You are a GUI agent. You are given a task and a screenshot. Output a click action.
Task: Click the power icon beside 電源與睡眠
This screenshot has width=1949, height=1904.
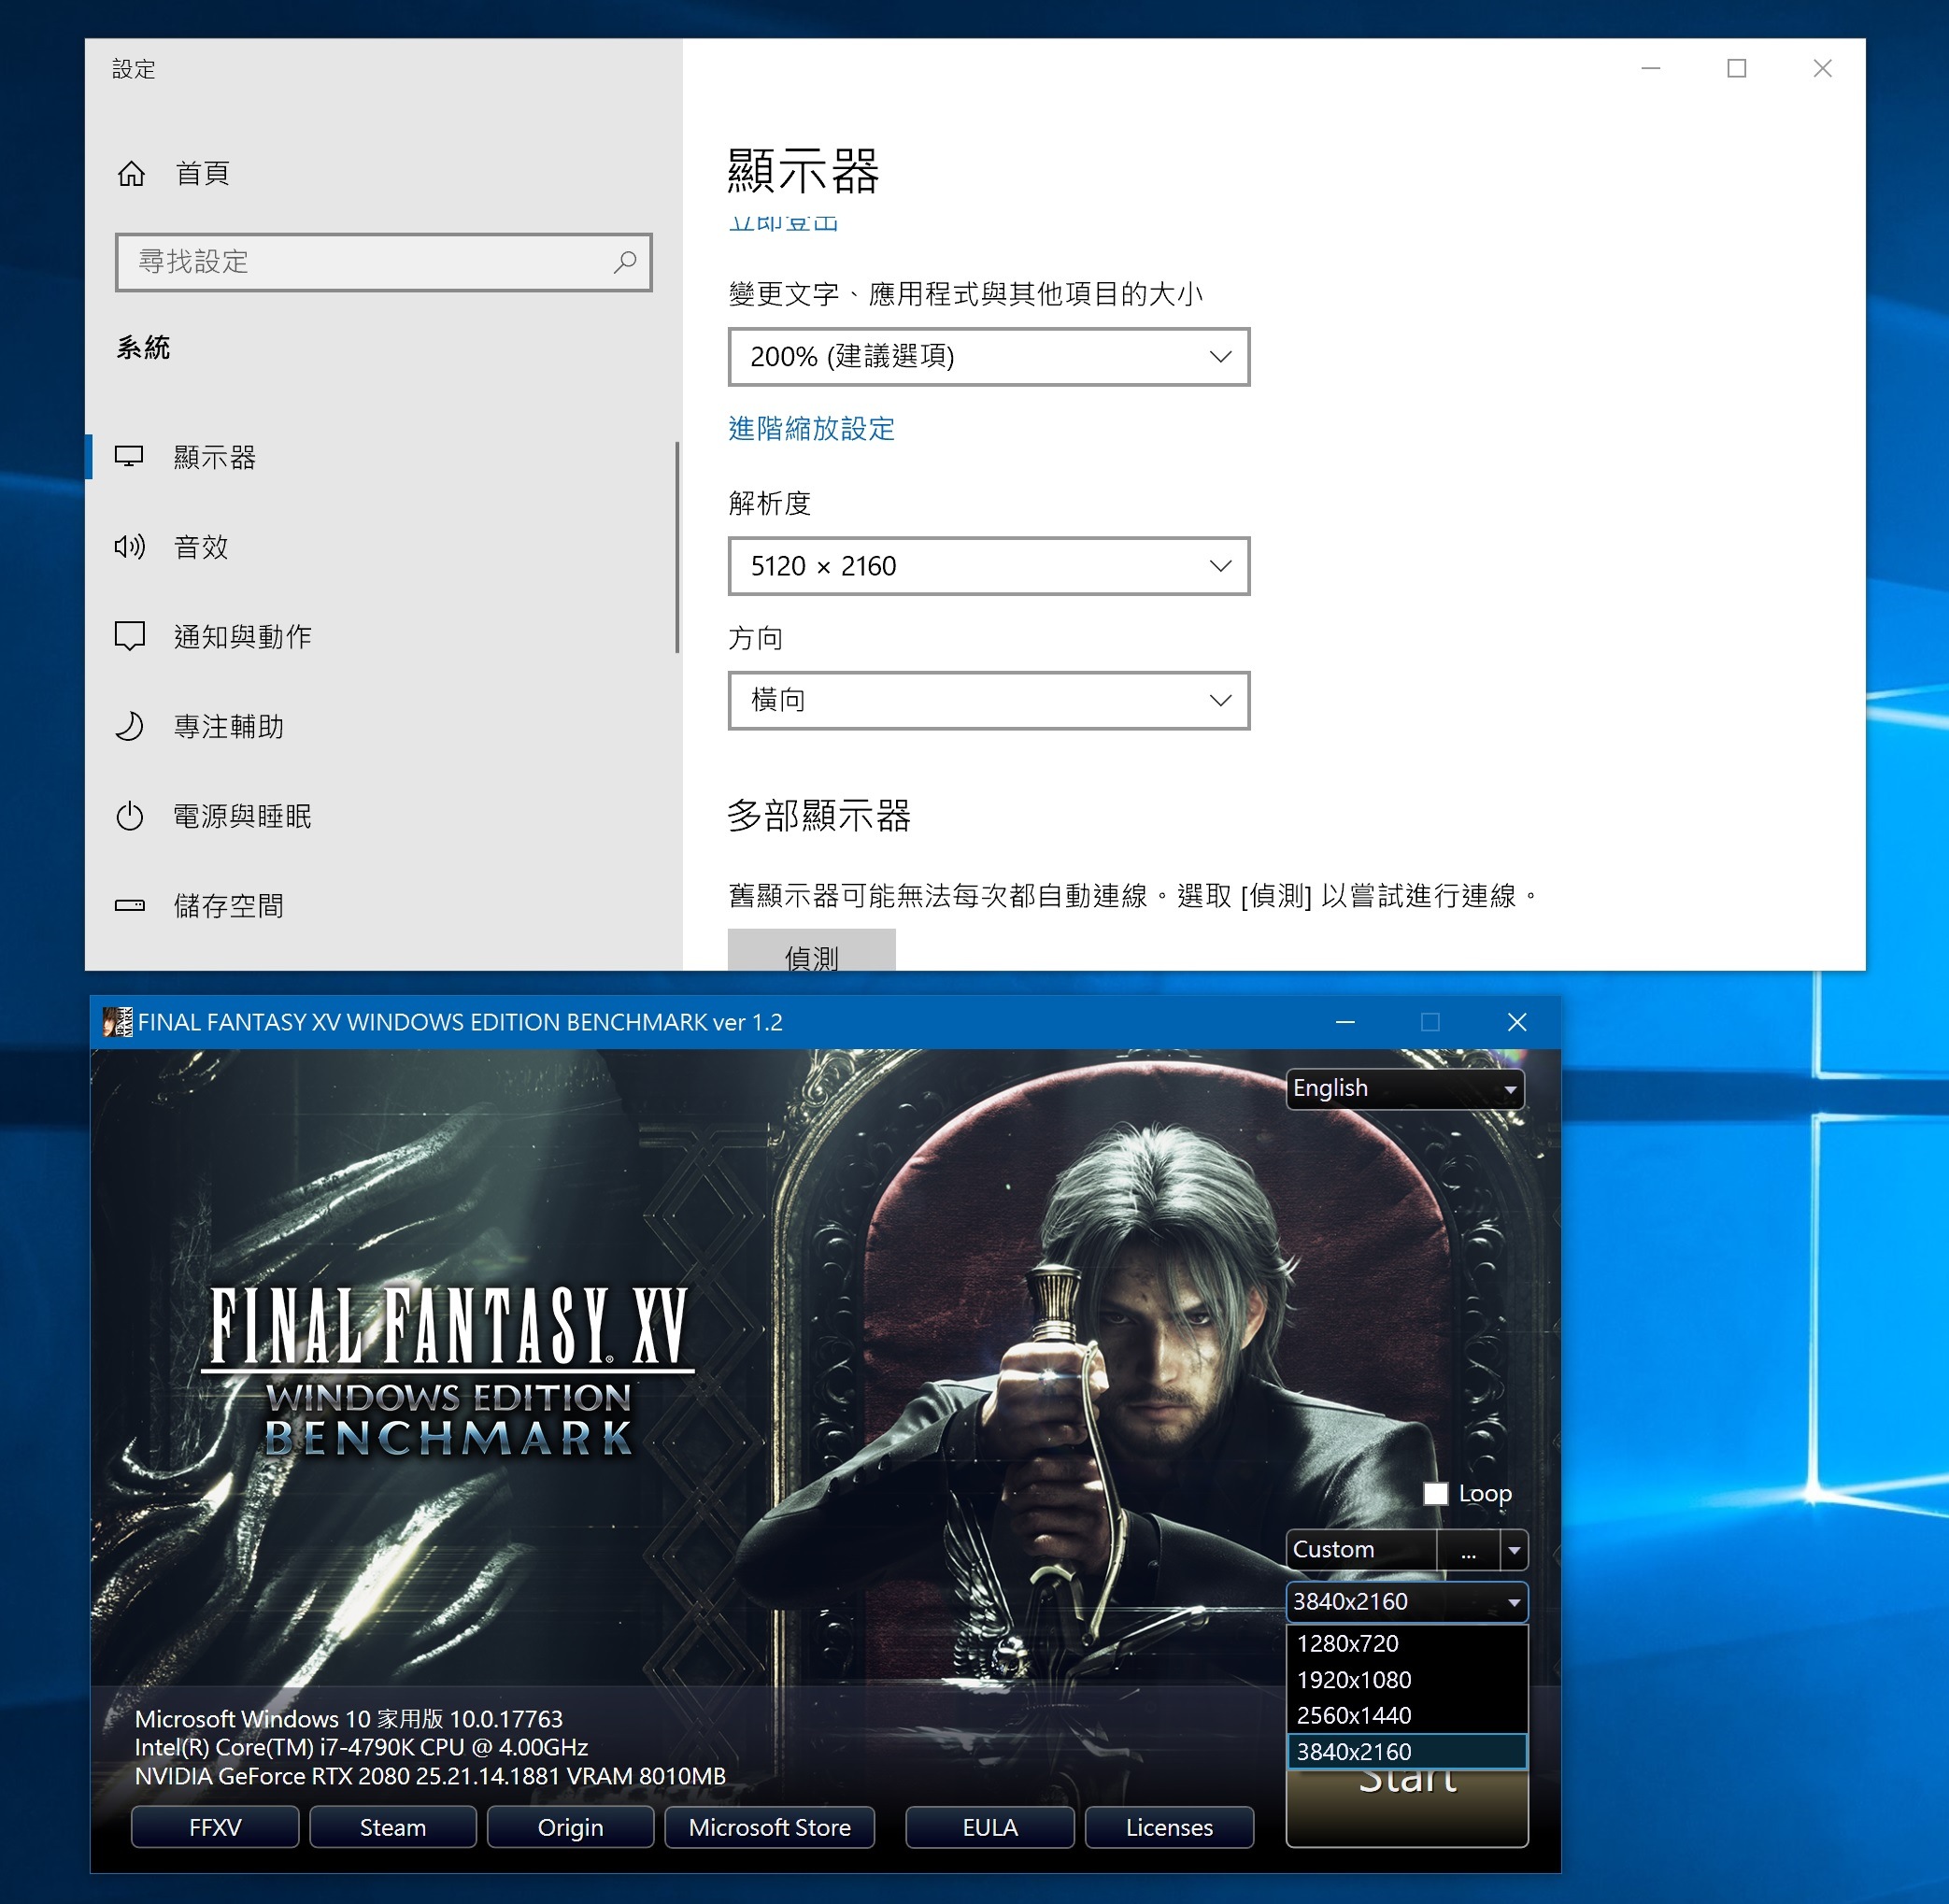point(129,816)
